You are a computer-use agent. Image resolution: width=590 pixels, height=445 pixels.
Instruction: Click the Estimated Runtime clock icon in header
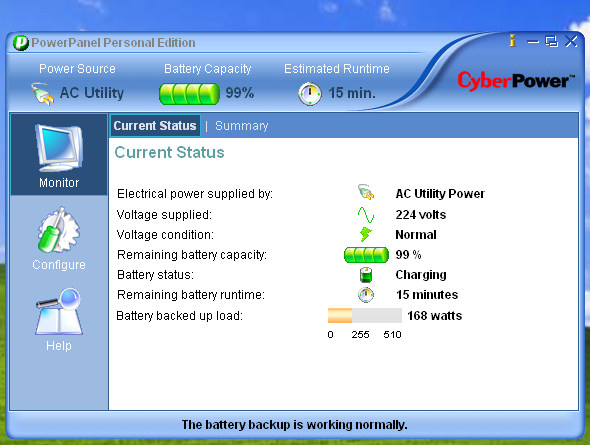(310, 94)
